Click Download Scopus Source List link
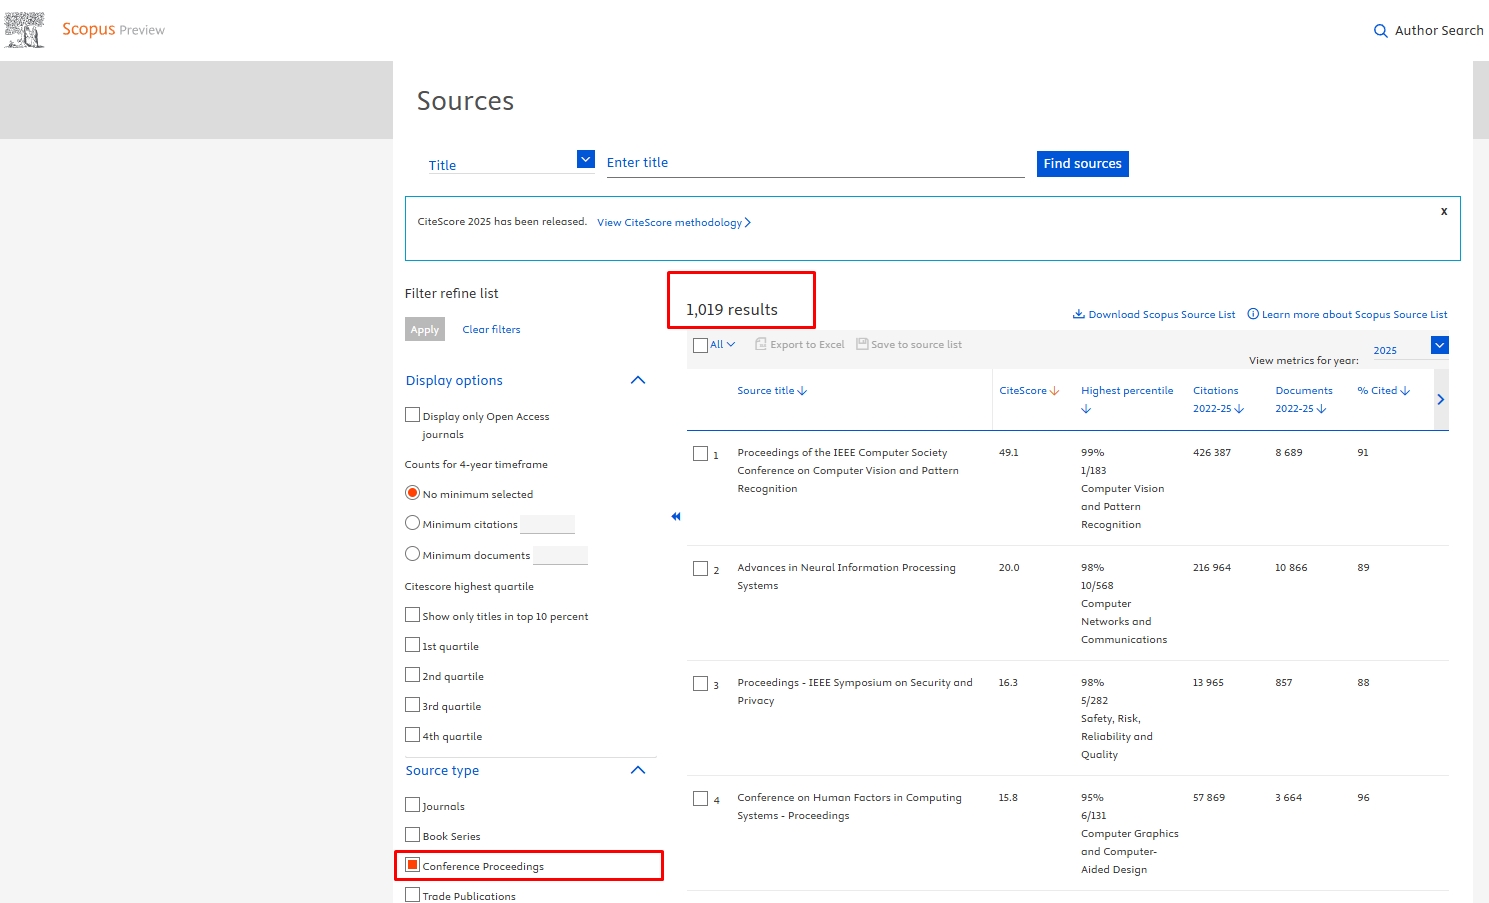 [1162, 314]
